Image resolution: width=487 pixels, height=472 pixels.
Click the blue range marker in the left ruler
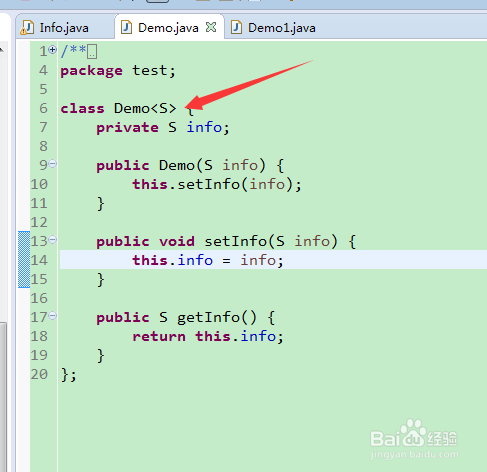24,259
